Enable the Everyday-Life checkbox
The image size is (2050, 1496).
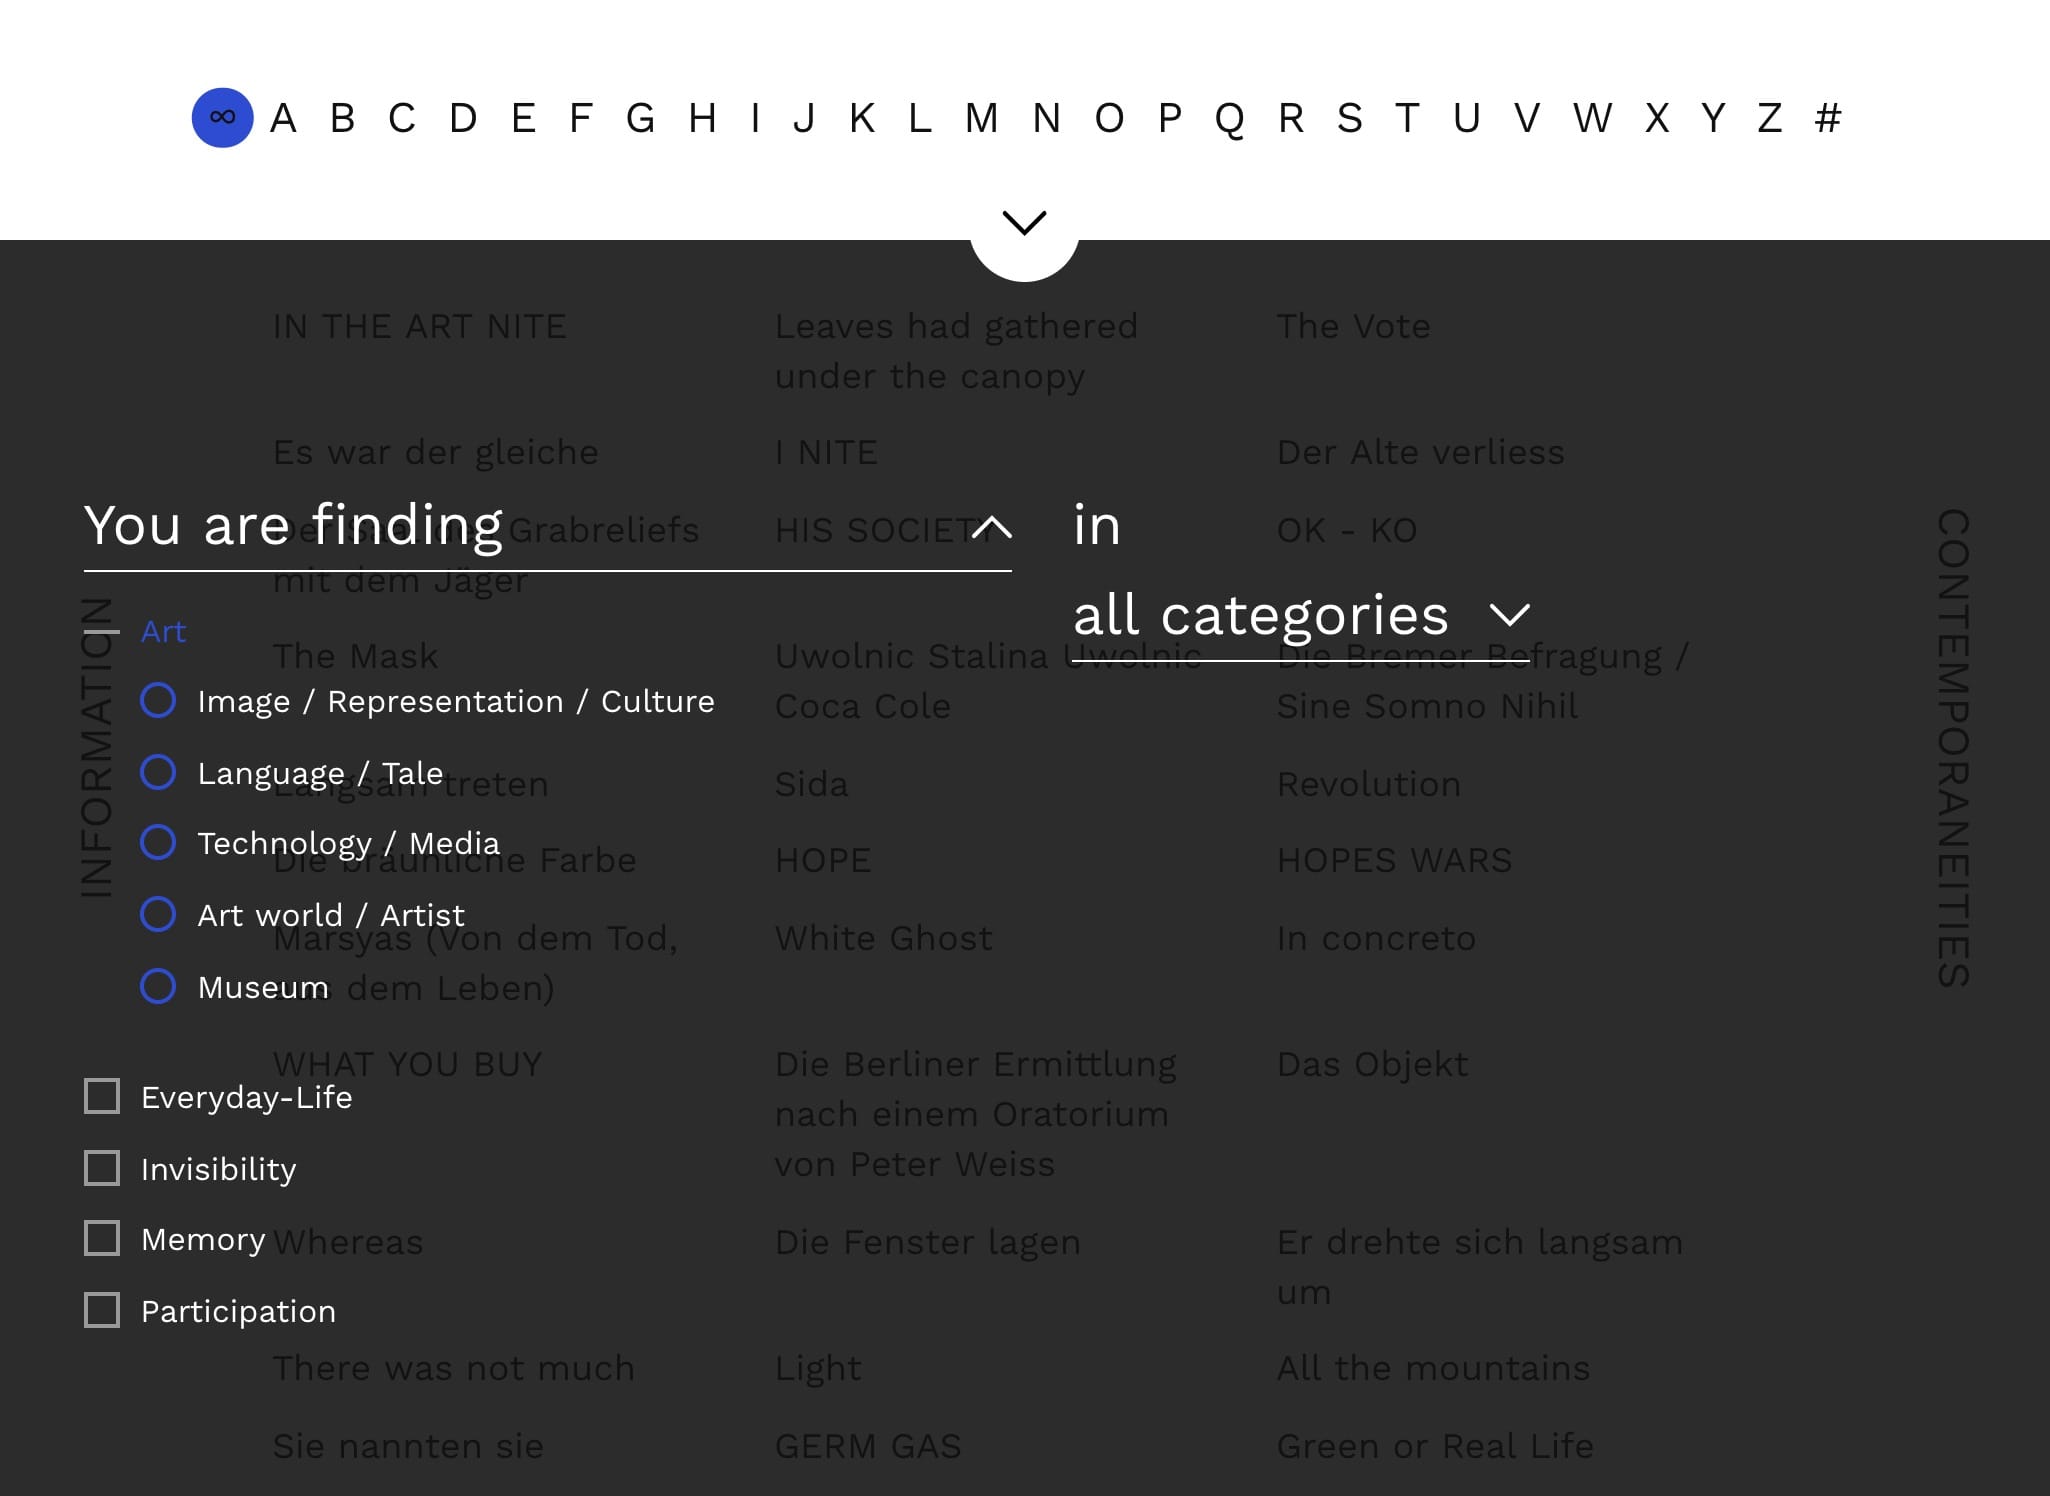pyautogui.click(x=102, y=1097)
